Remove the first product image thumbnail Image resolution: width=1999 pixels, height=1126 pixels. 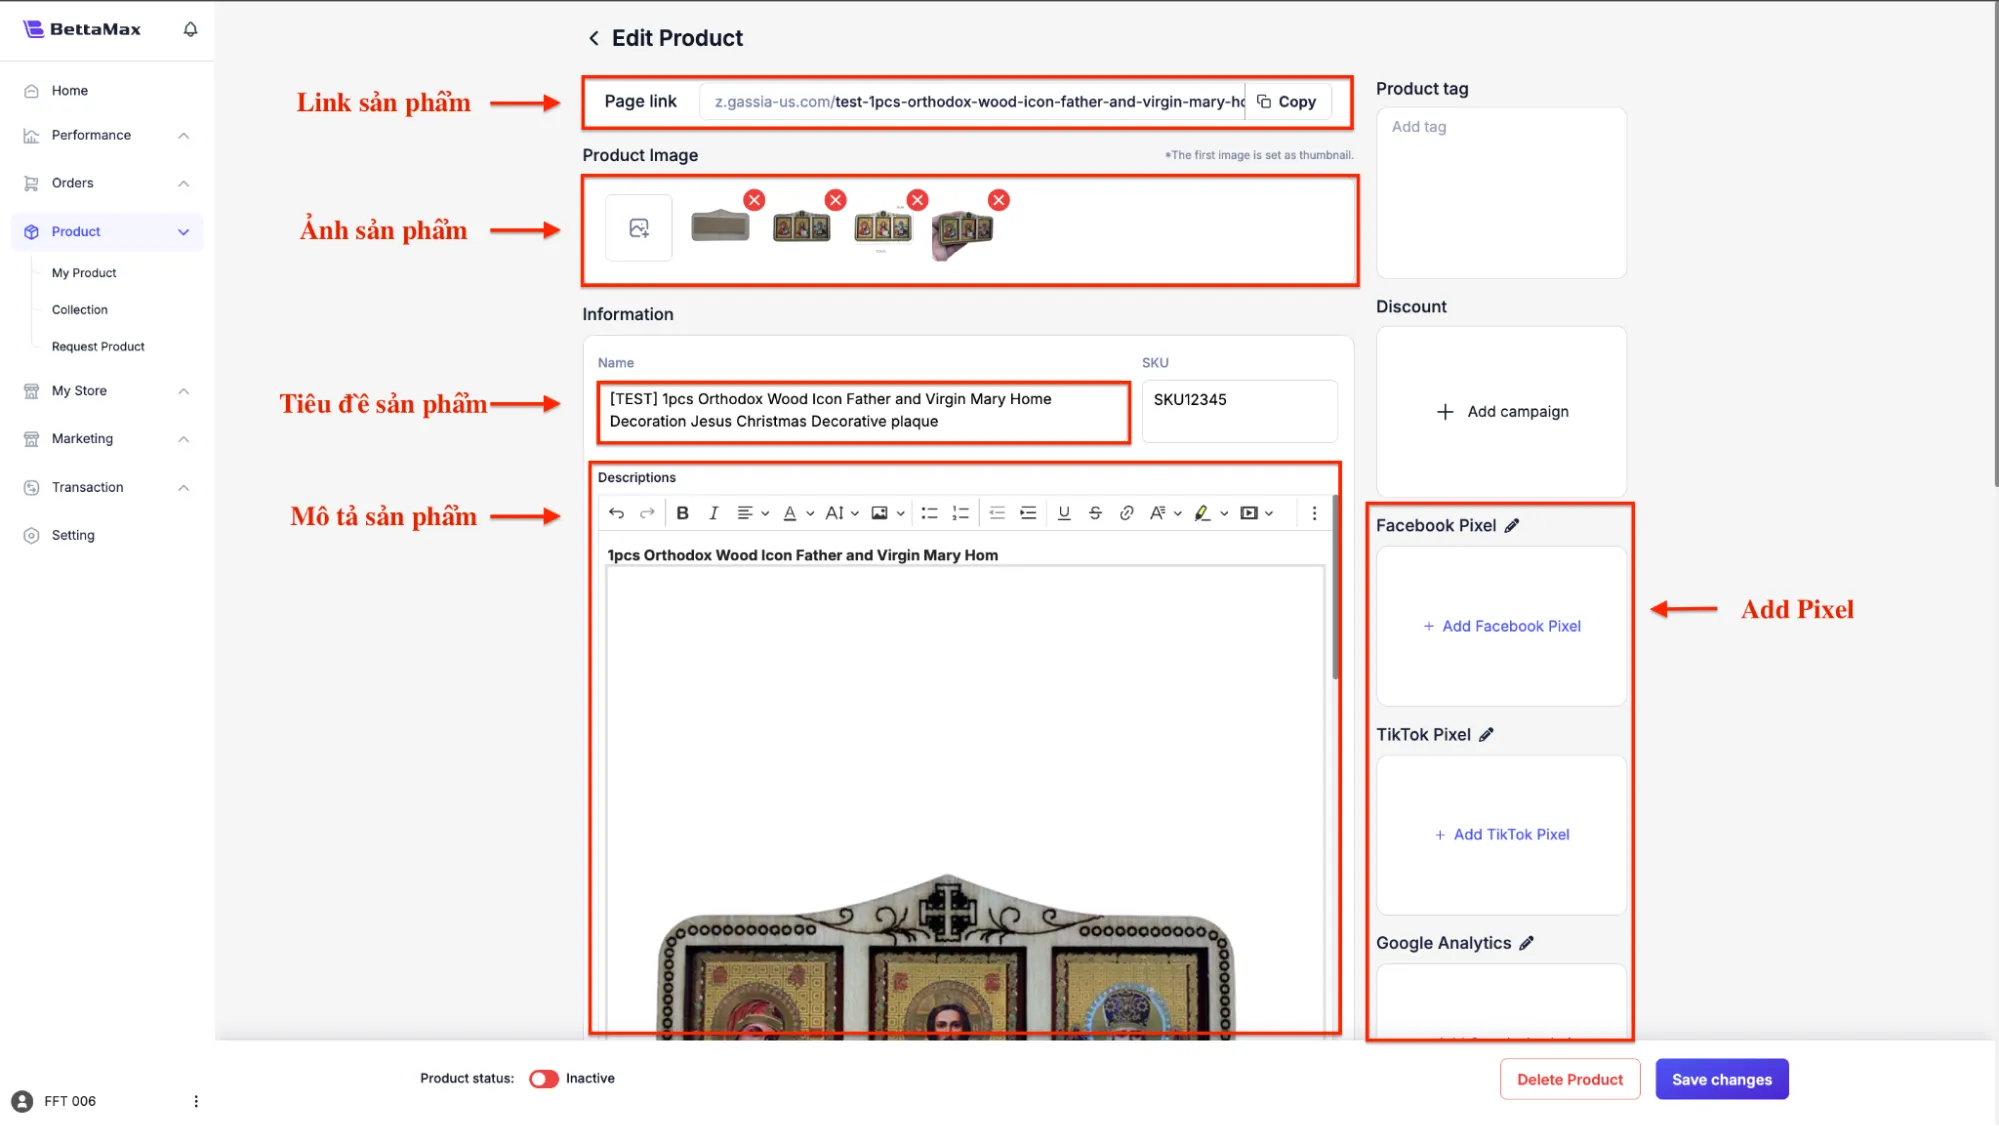(x=754, y=200)
